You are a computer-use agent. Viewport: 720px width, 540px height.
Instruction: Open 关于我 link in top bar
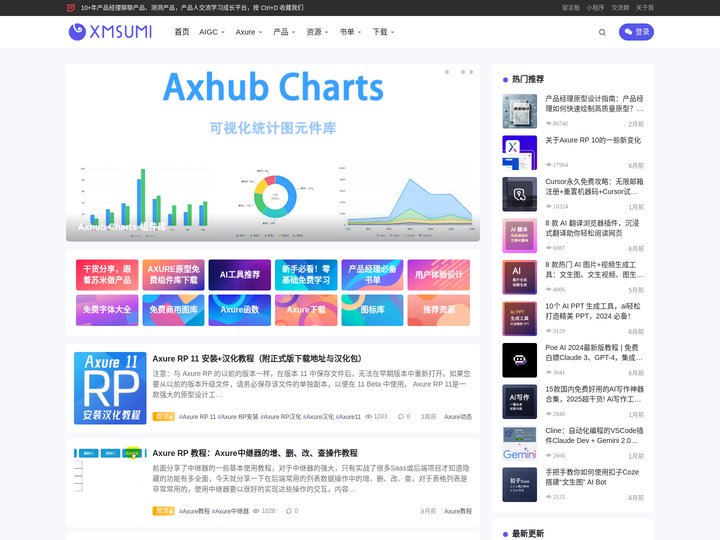(x=645, y=7)
